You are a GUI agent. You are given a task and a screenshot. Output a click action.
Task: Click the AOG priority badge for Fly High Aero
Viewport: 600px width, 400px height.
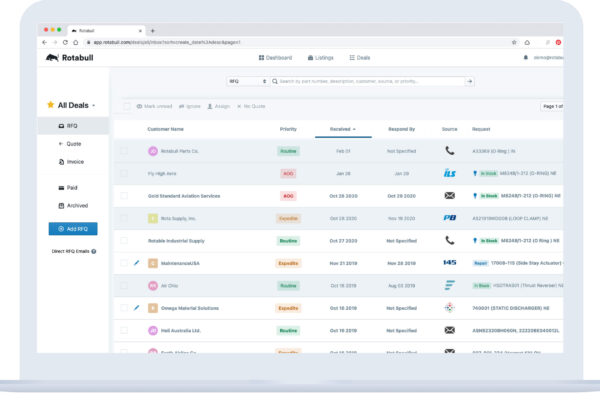[288, 173]
